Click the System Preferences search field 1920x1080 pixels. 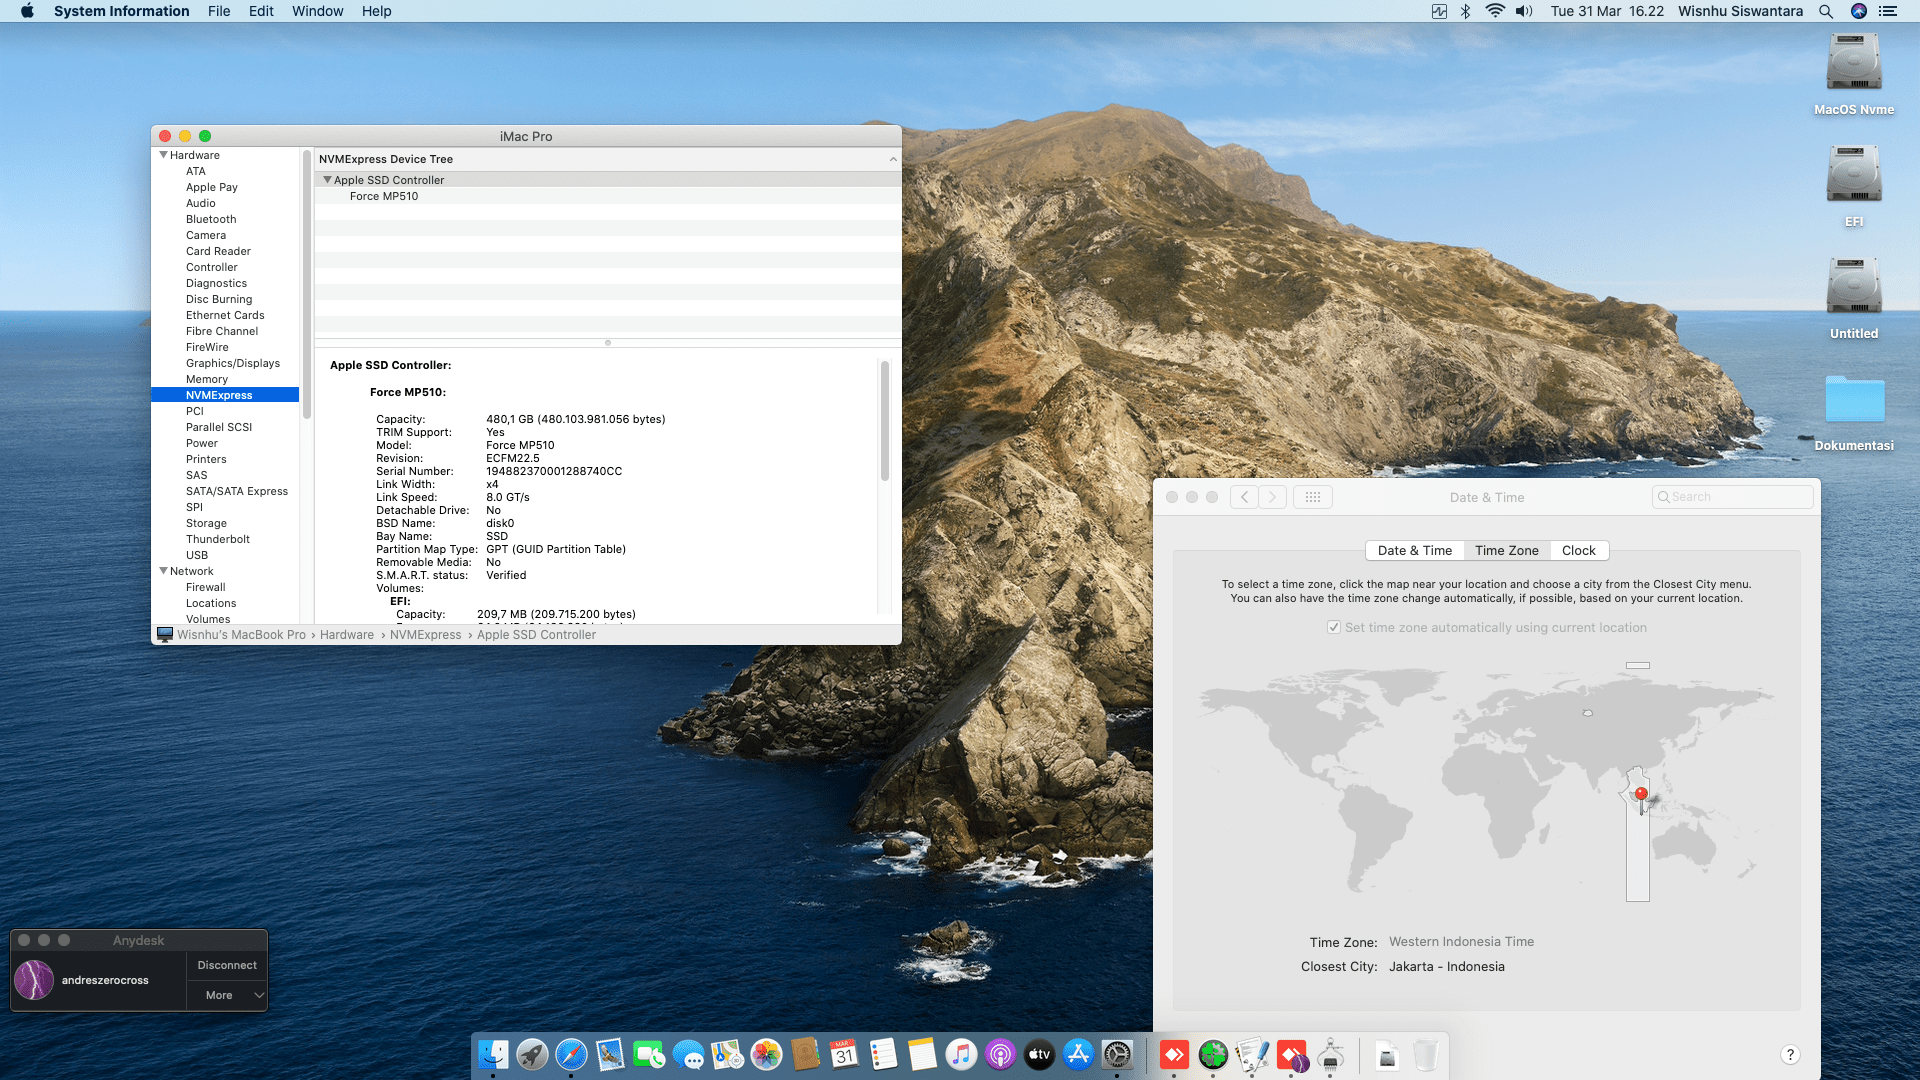pyautogui.click(x=1732, y=497)
